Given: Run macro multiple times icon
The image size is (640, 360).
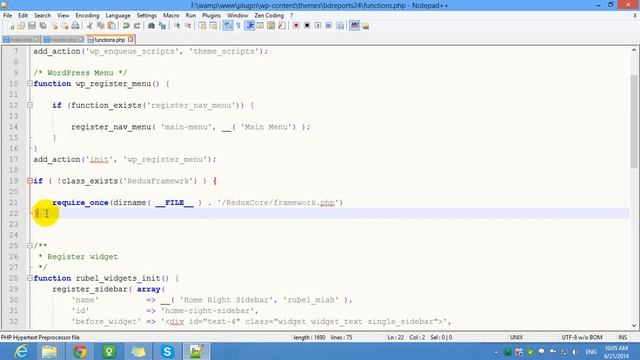Looking at the screenshot, I should pyautogui.click(x=329, y=26).
